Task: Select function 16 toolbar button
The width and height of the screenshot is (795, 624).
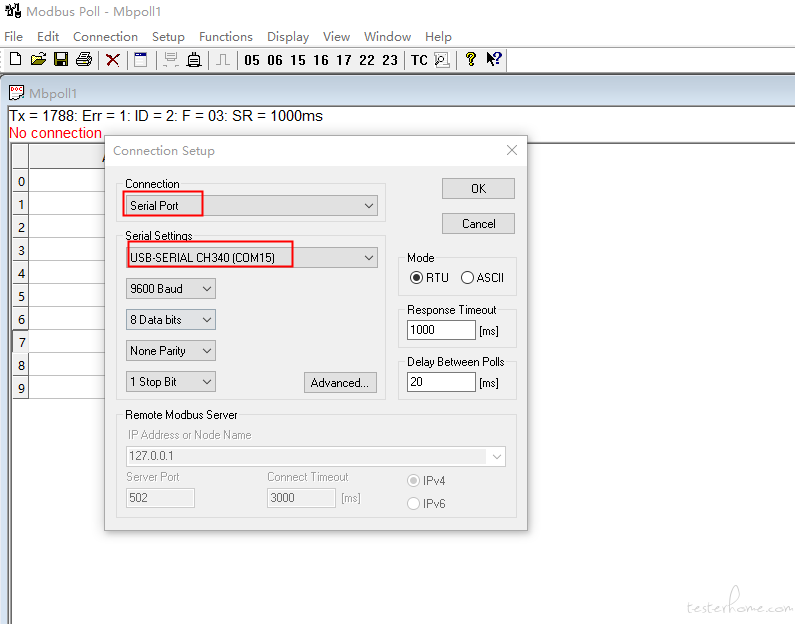Action: coord(320,60)
